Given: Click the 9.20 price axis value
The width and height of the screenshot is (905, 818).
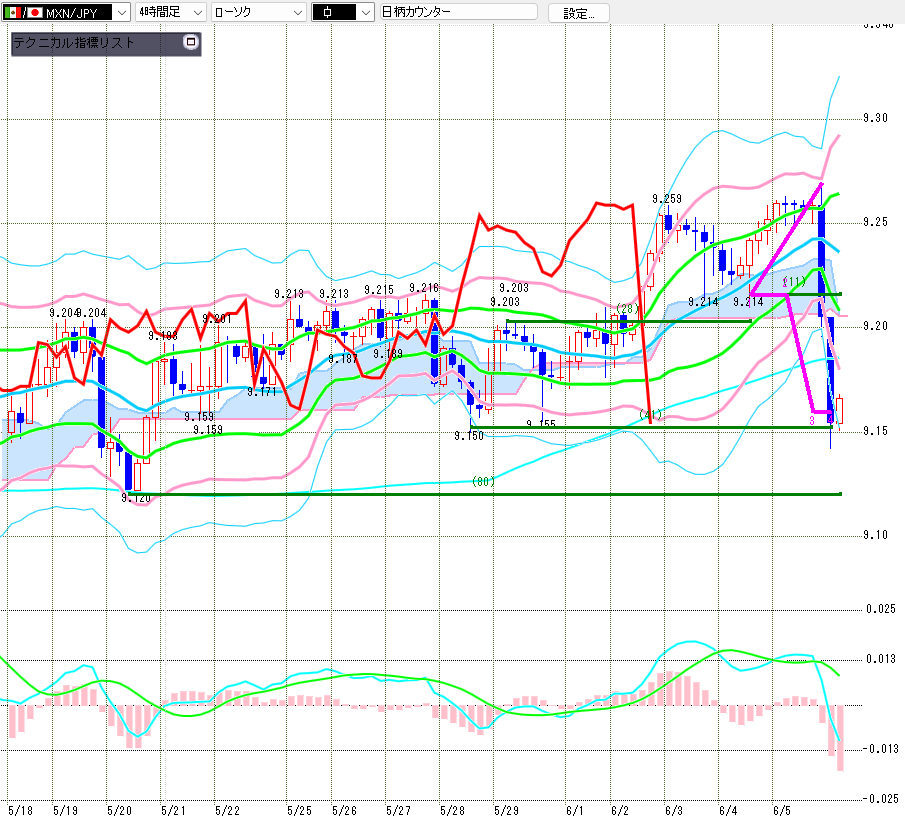Looking at the screenshot, I should click(876, 326).
